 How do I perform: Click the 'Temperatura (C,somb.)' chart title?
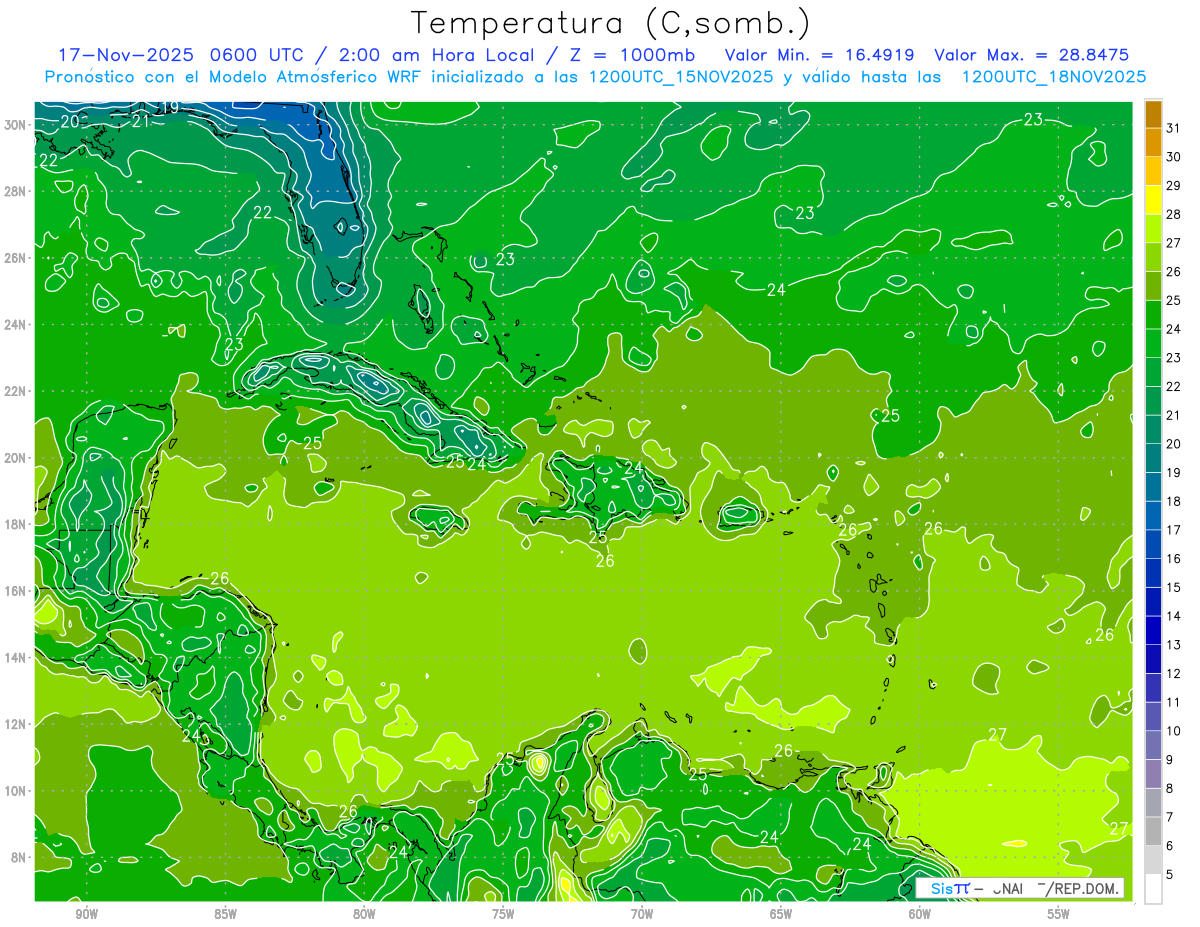pyautogui.click(x=611, y=23)
